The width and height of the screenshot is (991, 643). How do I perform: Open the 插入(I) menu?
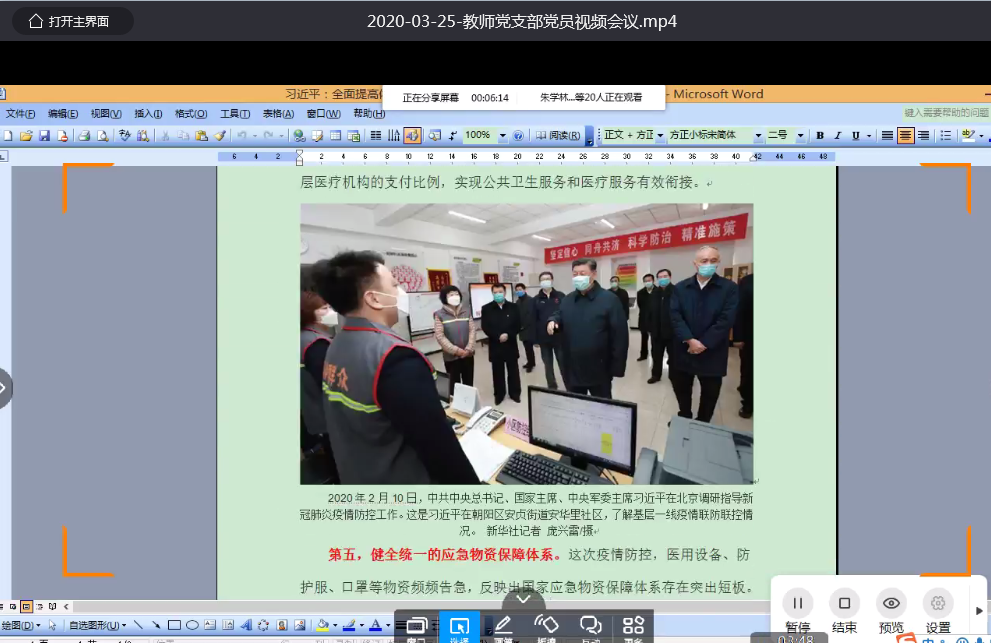point(148,114)
